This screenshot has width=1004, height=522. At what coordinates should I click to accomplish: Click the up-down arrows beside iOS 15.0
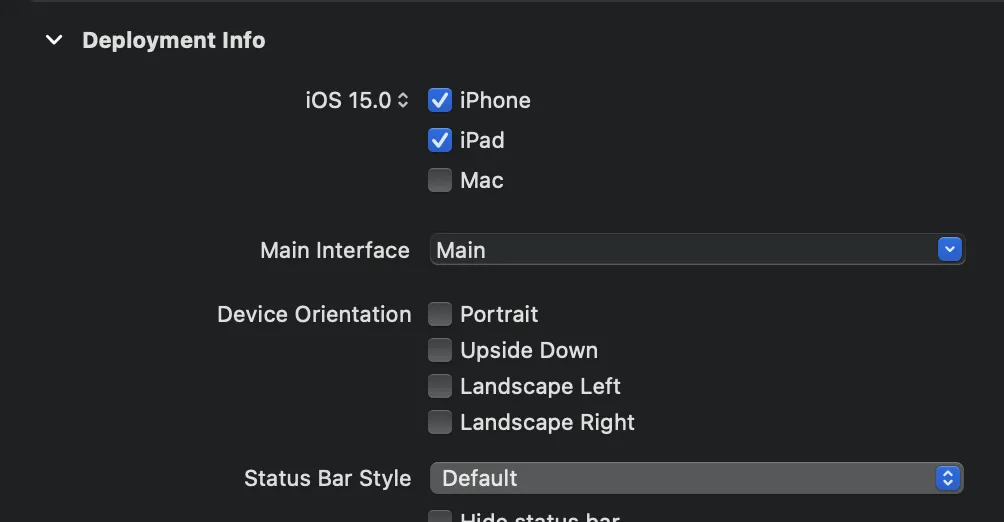(x=403, y=100)
